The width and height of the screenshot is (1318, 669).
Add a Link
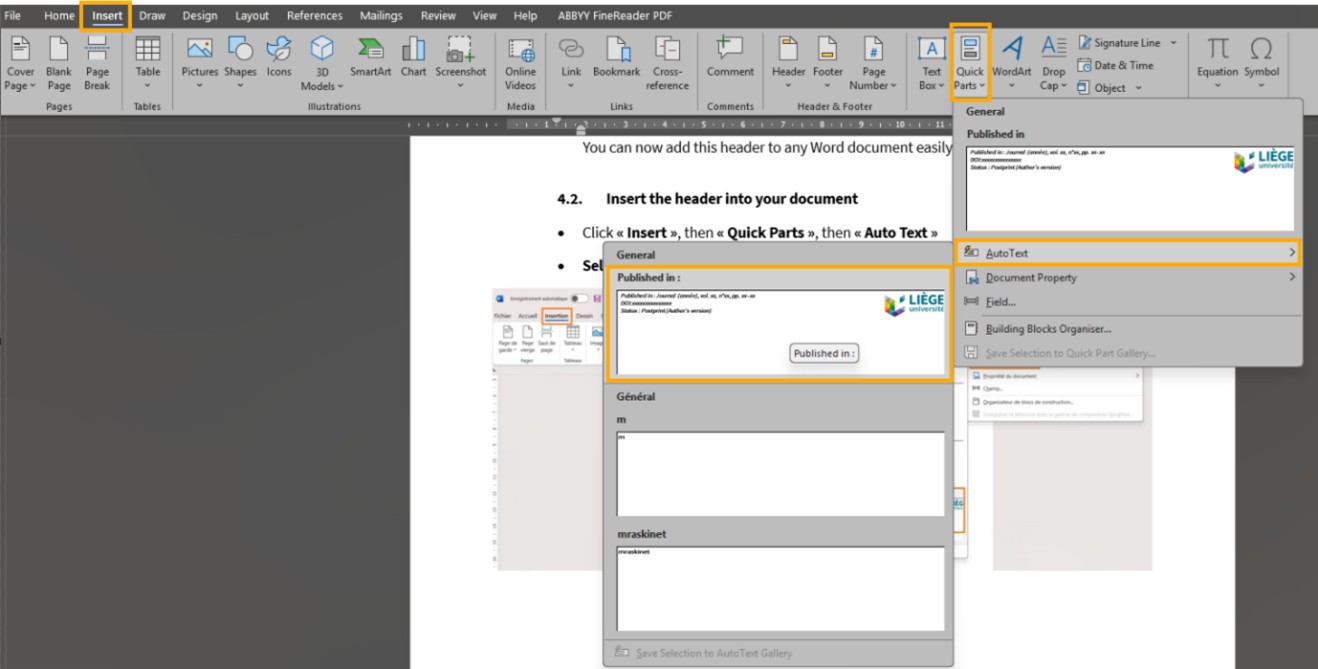click(571, 64)
